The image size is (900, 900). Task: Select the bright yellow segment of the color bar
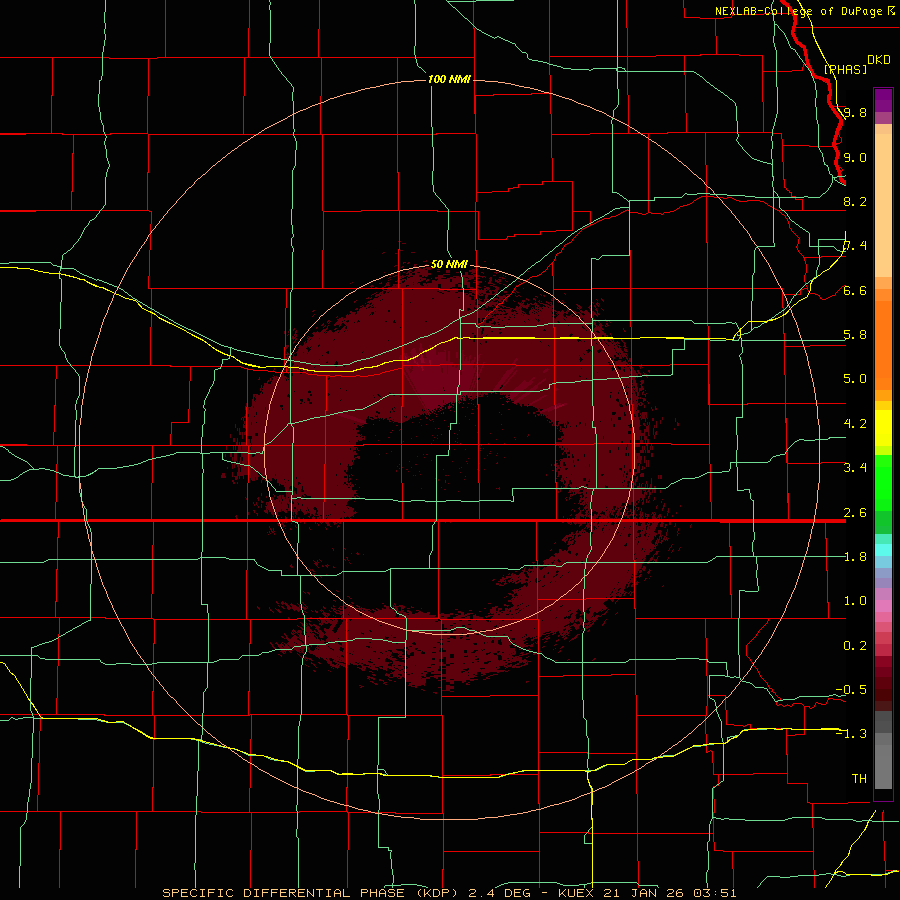click(883, 428)
